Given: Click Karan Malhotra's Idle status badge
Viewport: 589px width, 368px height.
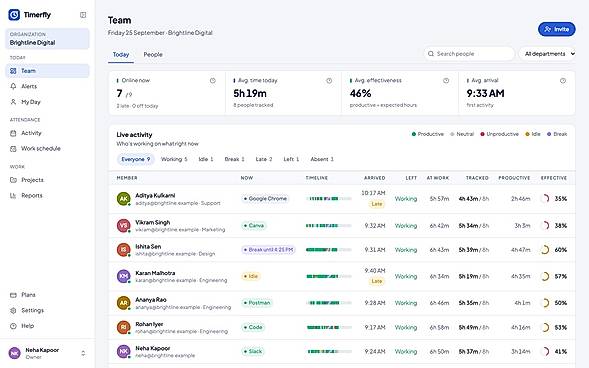Looking at the screenshot, I should coord(251,276).
